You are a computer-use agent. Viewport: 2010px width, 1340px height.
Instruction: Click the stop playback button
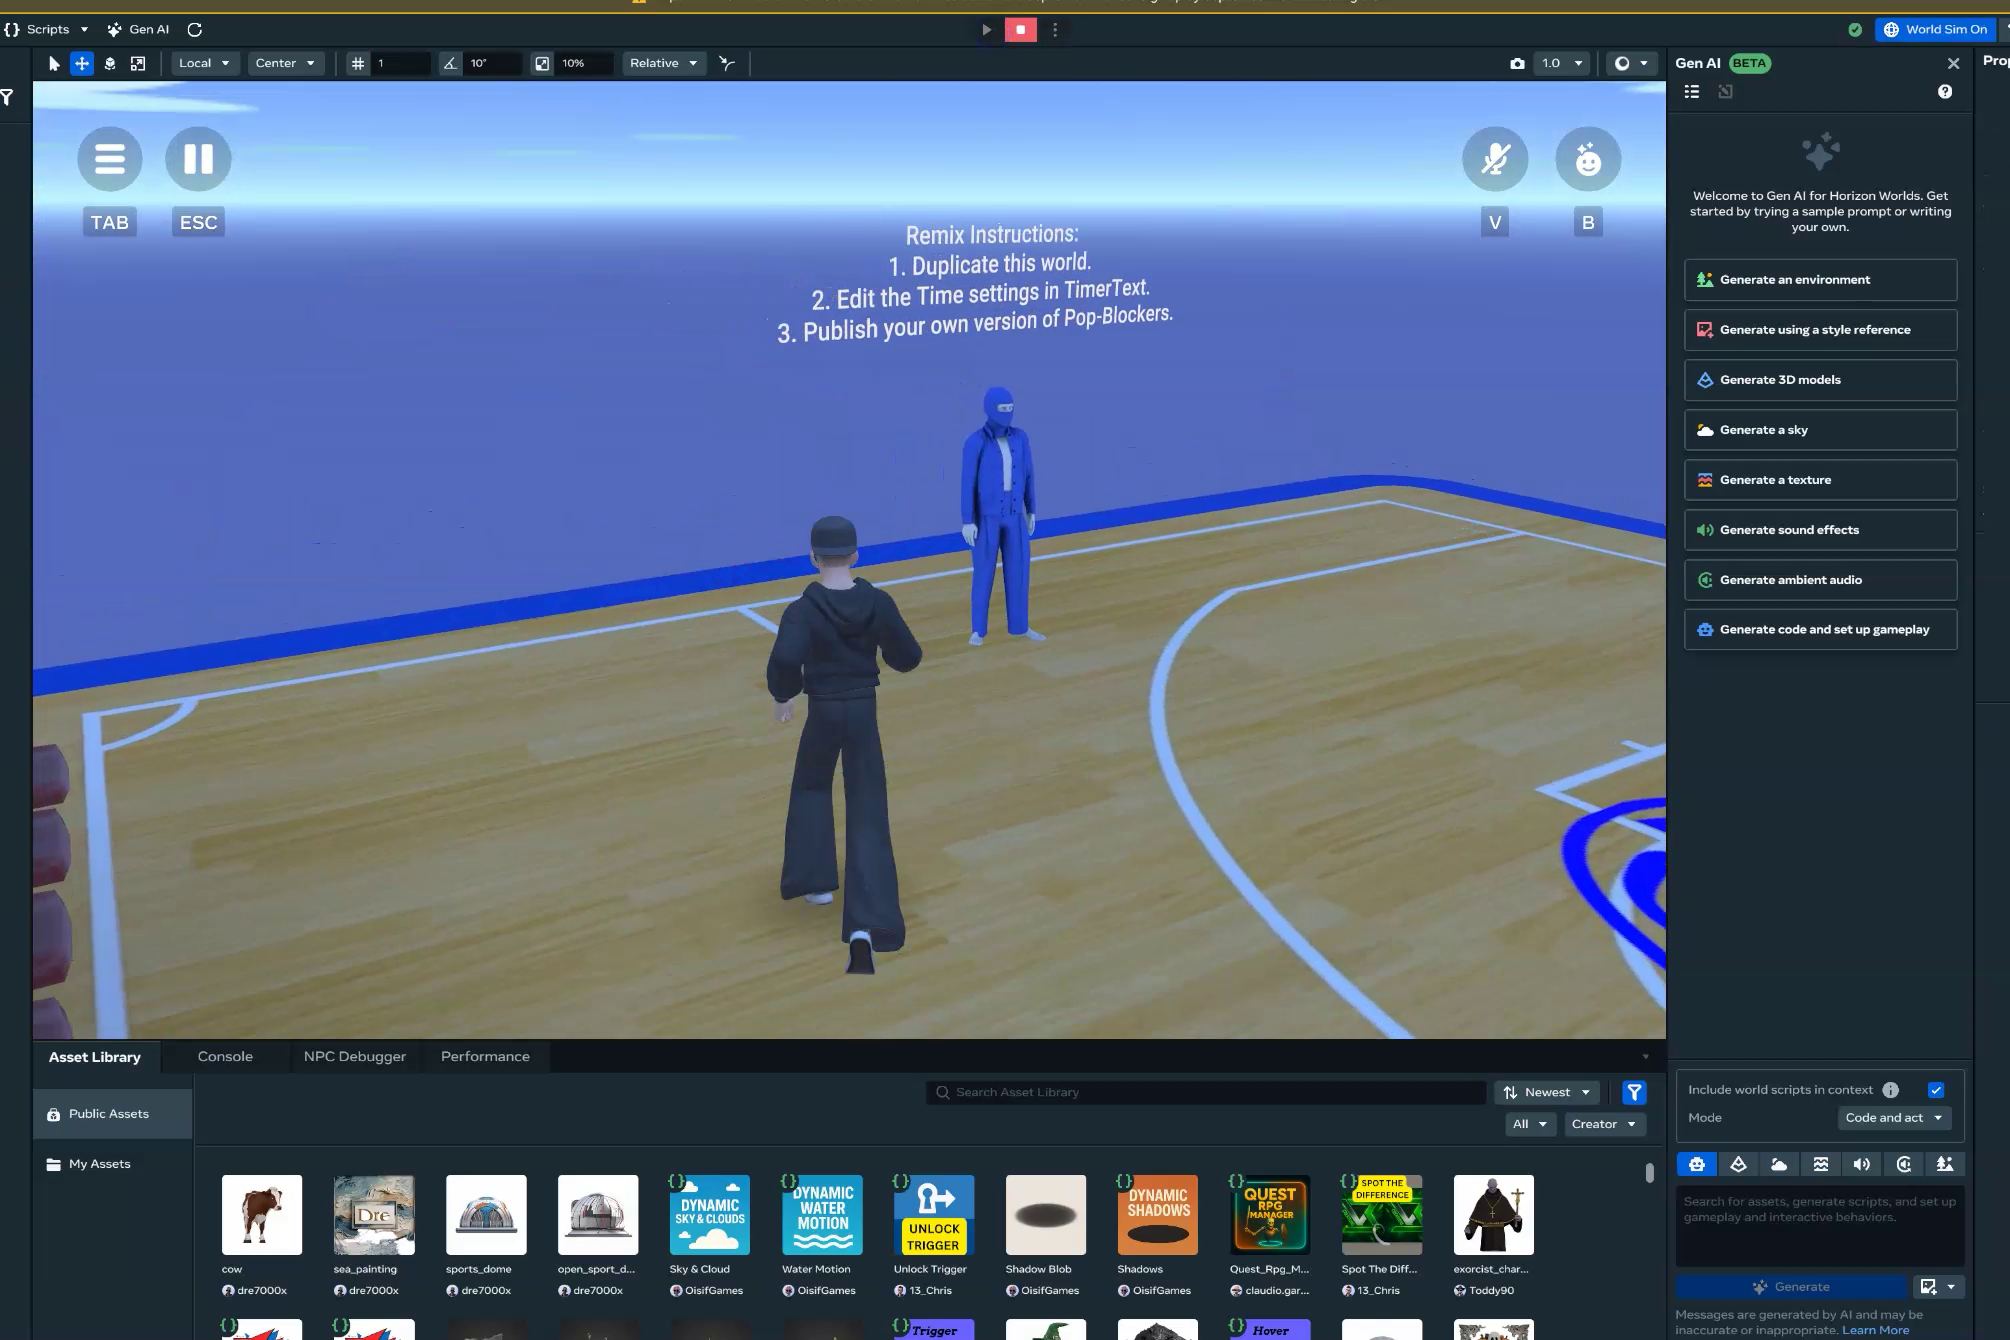[x=1020, y=29]
